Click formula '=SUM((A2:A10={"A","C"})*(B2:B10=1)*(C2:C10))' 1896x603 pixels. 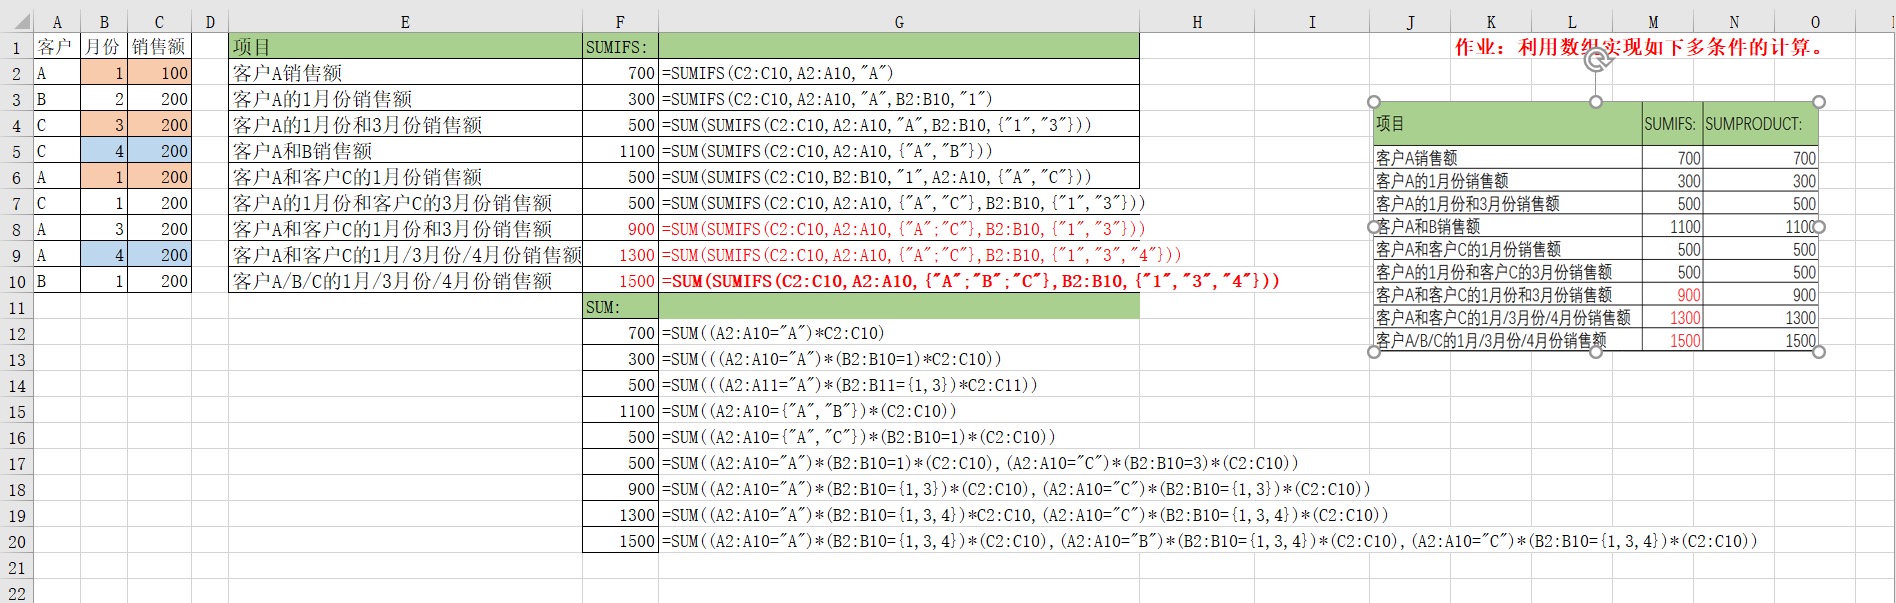858,437
